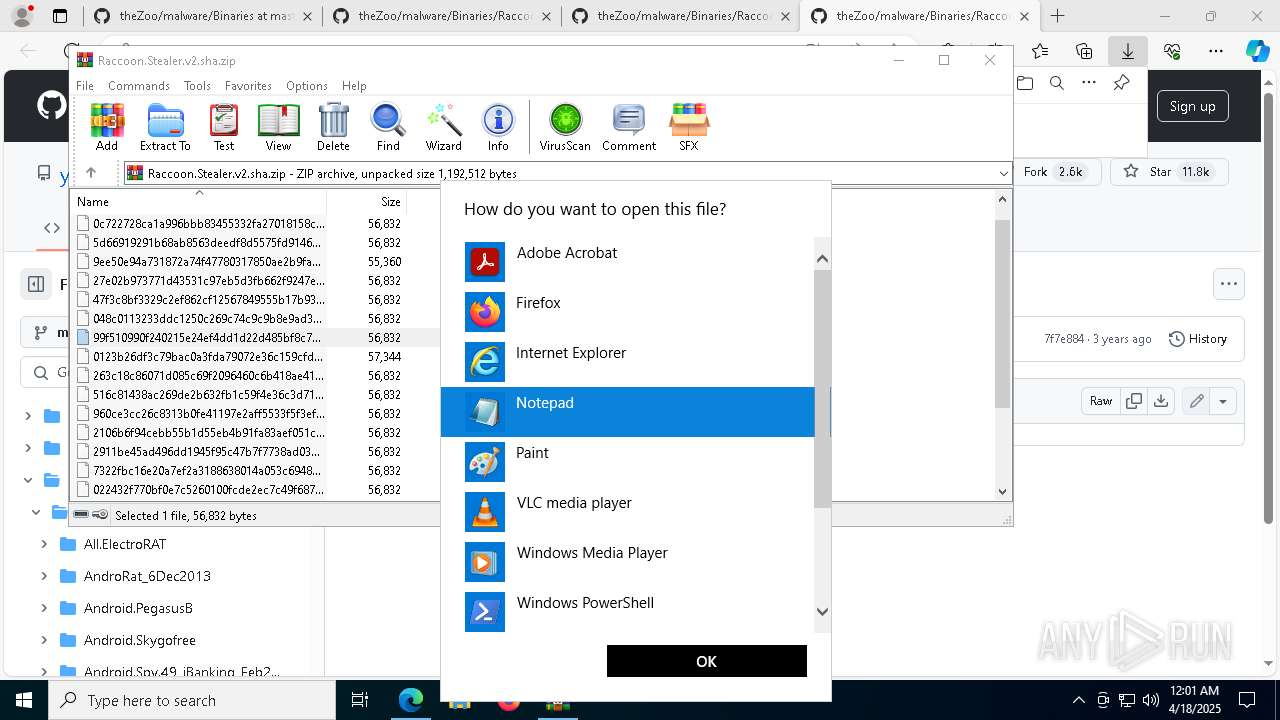The image size is (1280, 720).
Task: Click the Windows Start button
Action: coord(24,700)
